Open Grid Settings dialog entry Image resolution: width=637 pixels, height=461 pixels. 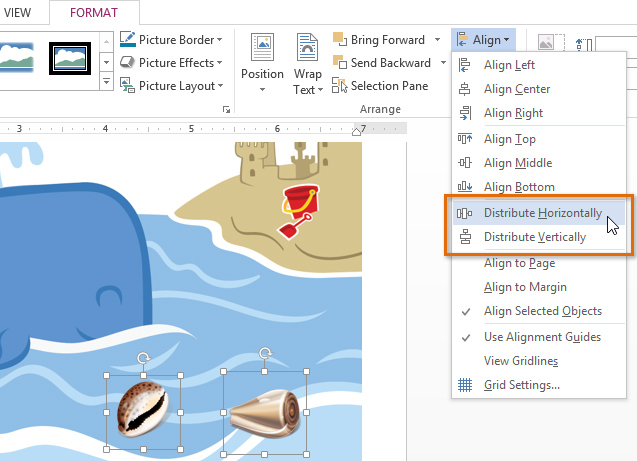point(539,385)
